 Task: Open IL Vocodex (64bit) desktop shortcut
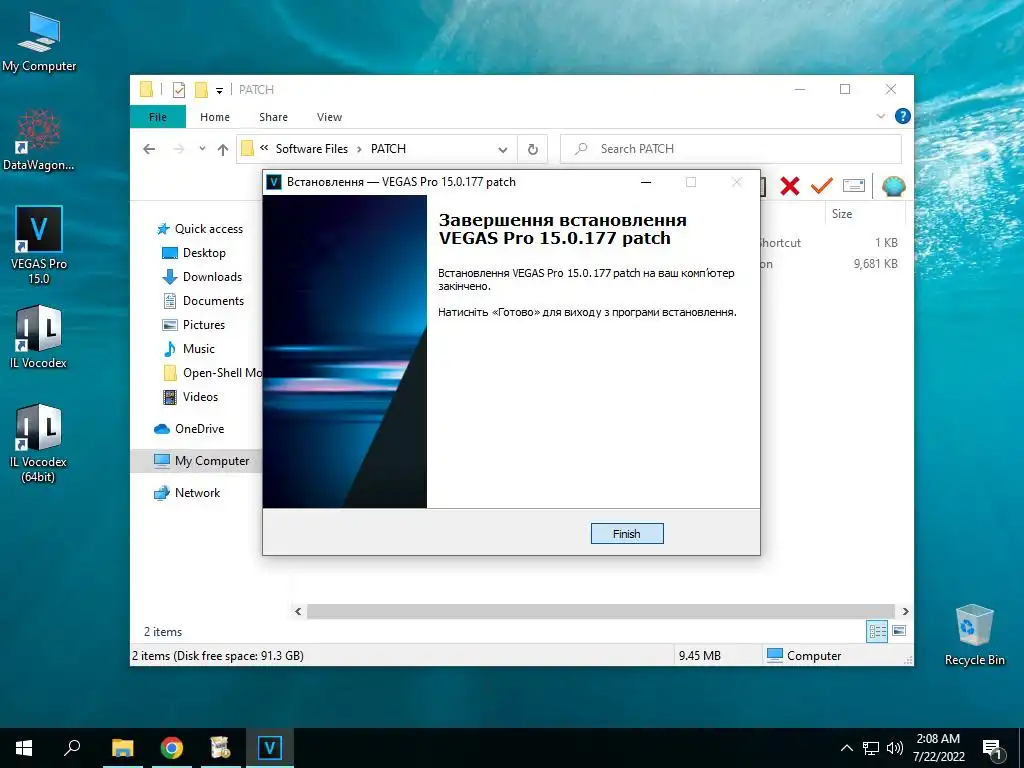pyautogui.click(x=39, y=444)
